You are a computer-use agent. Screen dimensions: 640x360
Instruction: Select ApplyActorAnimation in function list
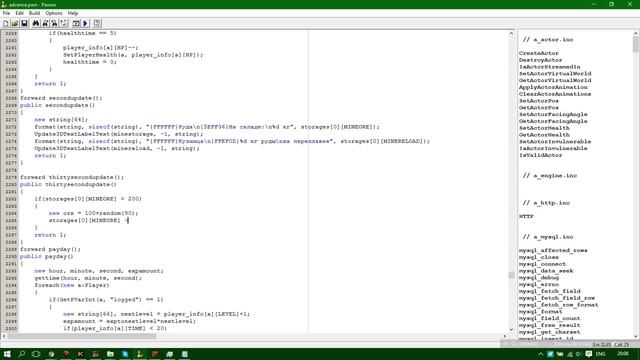pyautogui.click(x=553, y=87)
